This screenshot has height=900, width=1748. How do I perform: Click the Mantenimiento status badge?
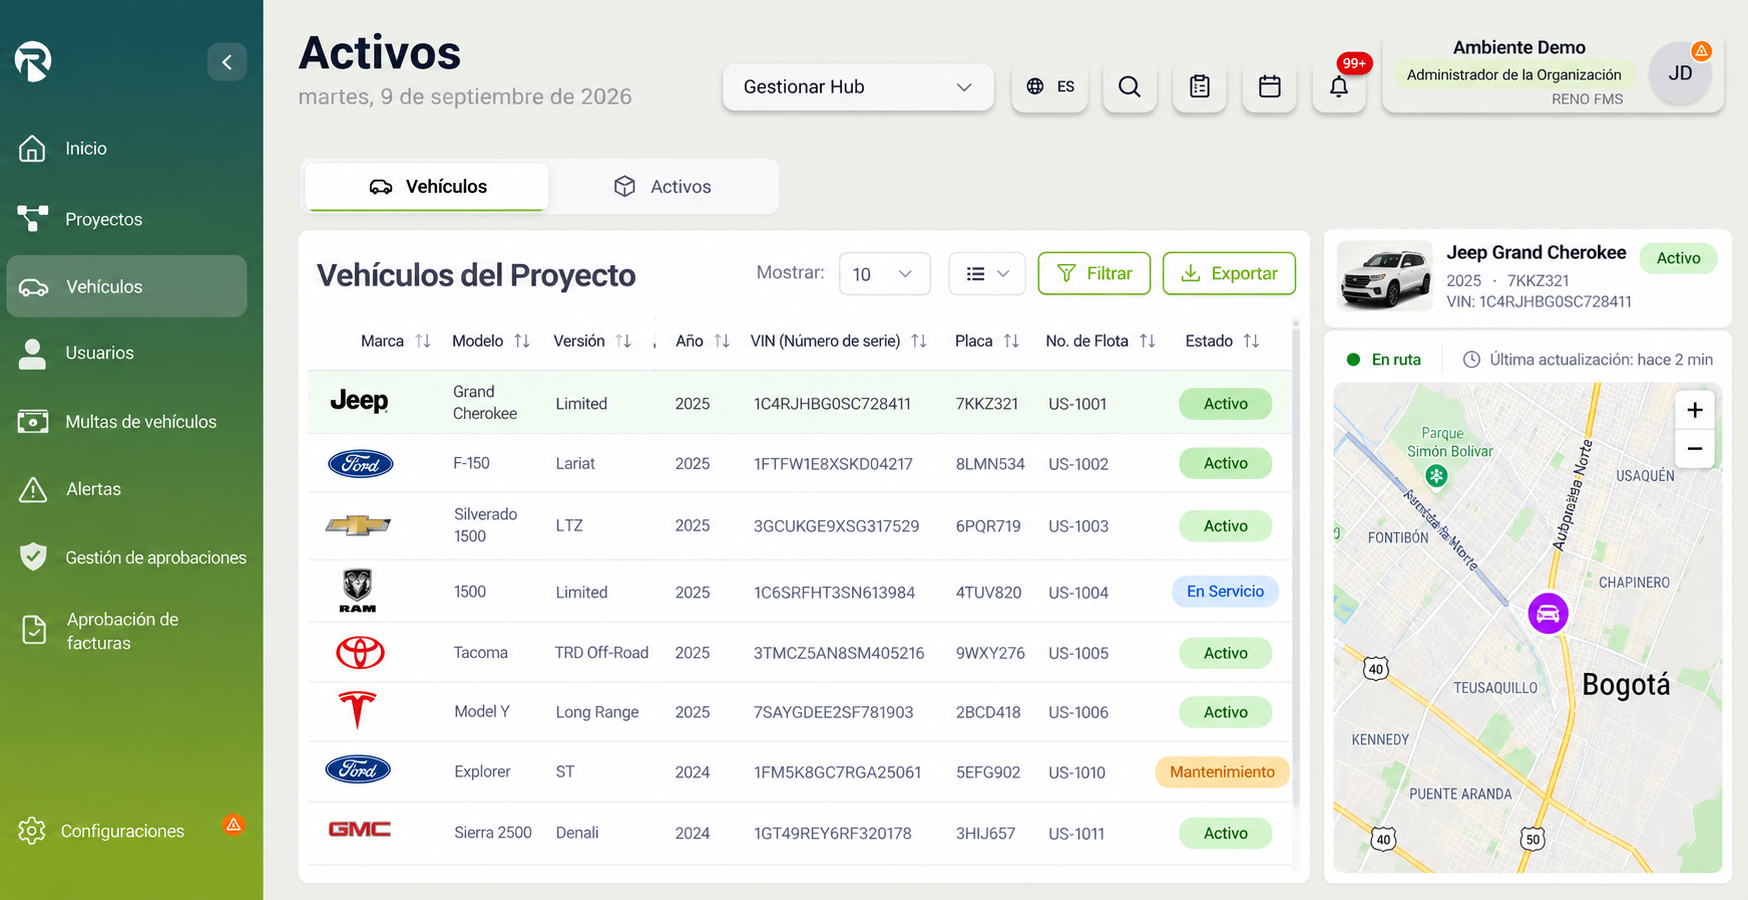1222,772
